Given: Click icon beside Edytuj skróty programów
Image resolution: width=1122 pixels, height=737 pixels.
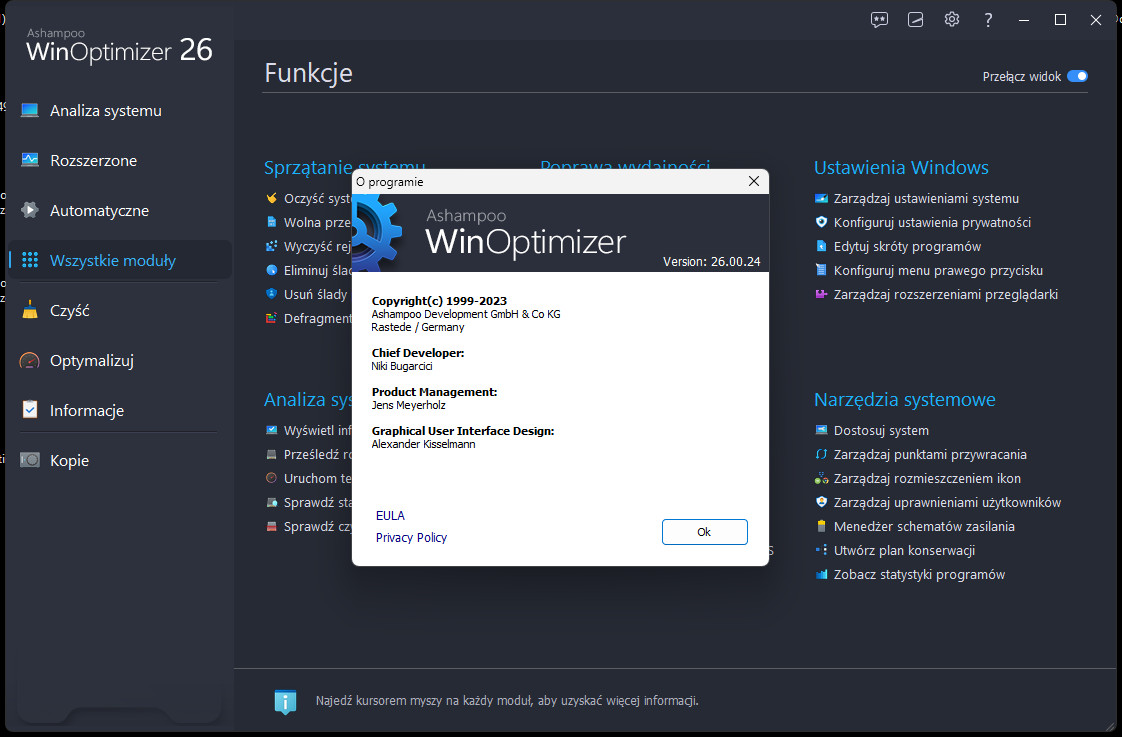Looking at the screenshot, I should pyautogui.click(x=821, y=246).
